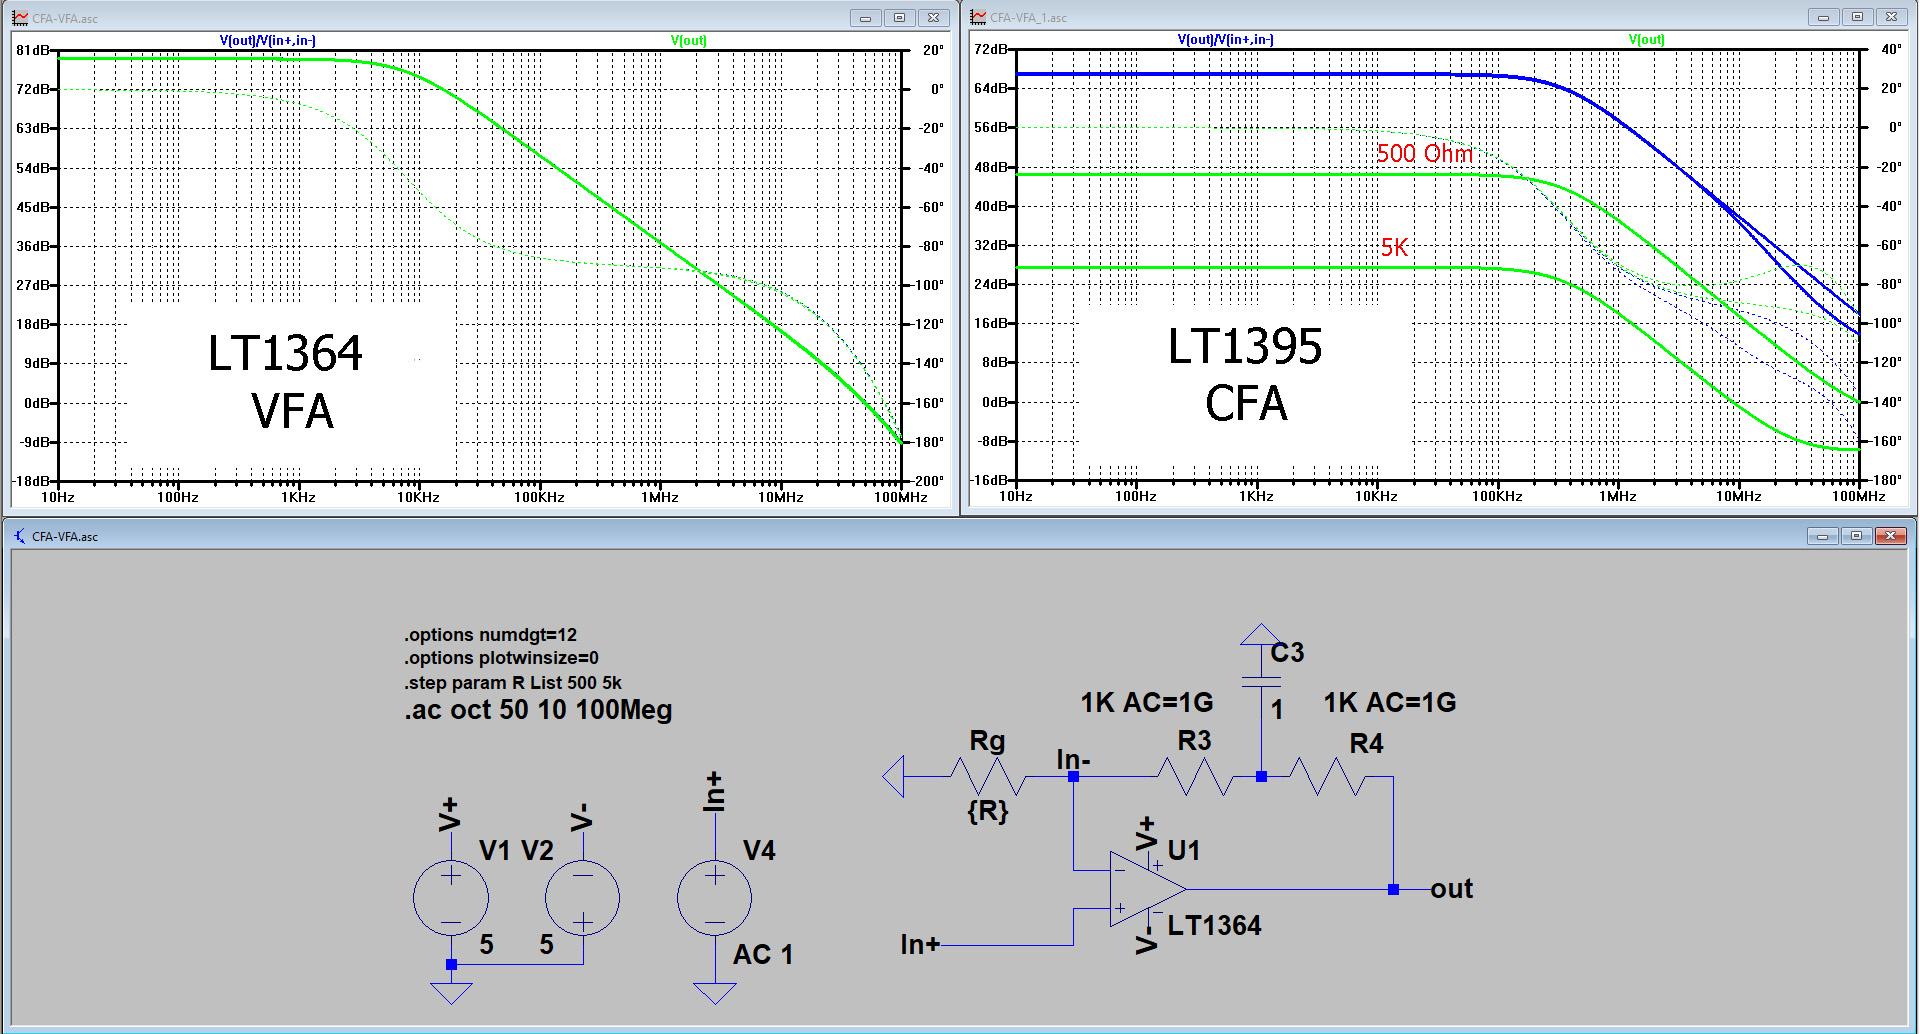This screenshot has height=1034, width=1920.
Task: Click the AC 1 value of source V4
Action: [763, 955]
